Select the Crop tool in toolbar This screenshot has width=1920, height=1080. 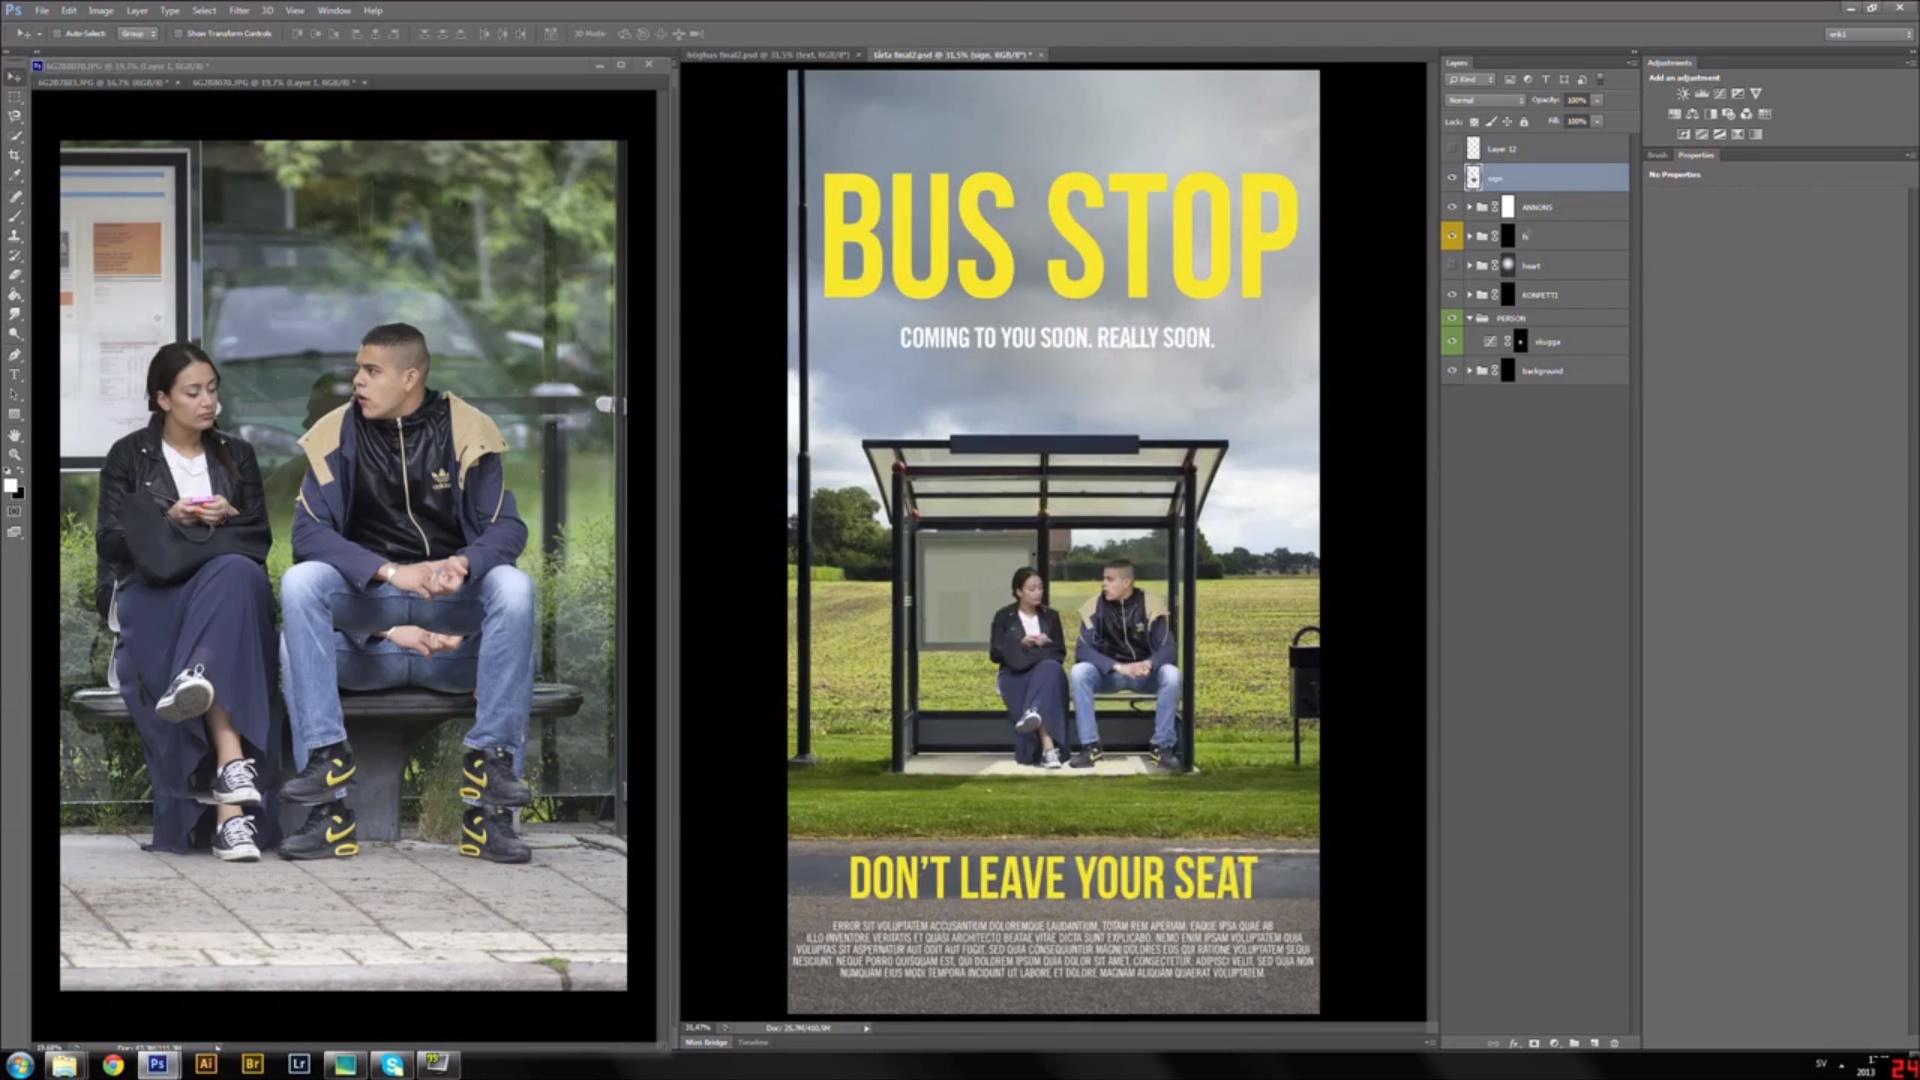click(14, 156)
